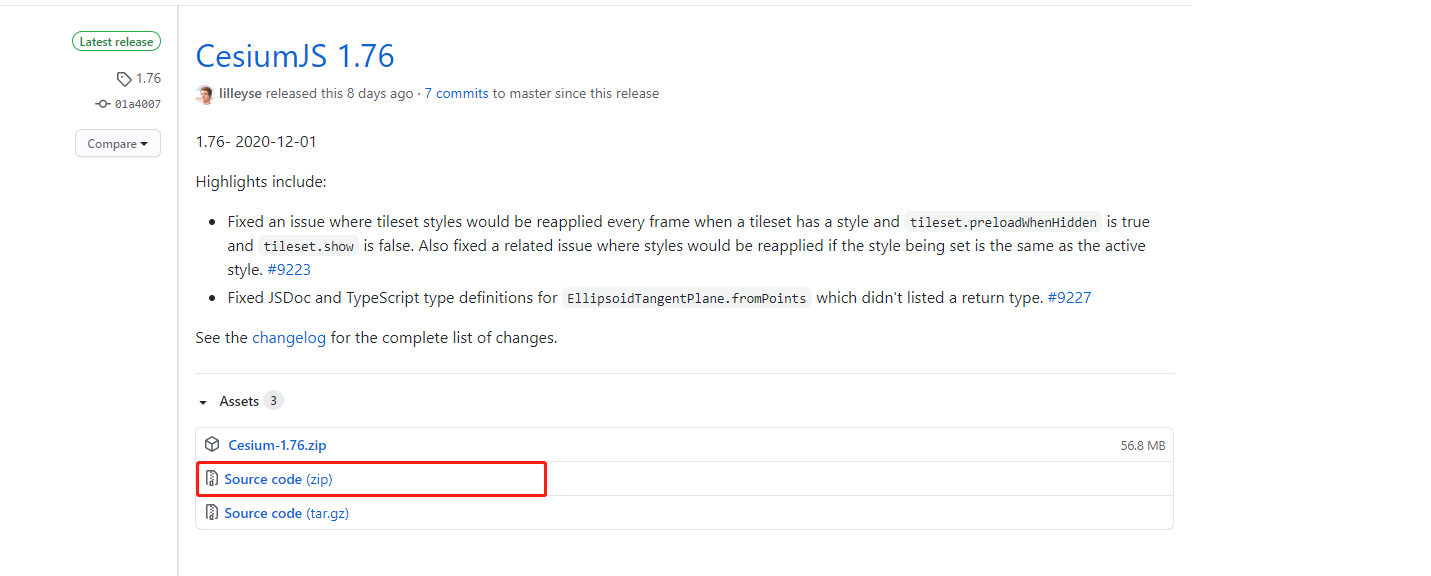Open the Compare dropdown
Screen dimensions: 1431x576
tap(117, 144)
